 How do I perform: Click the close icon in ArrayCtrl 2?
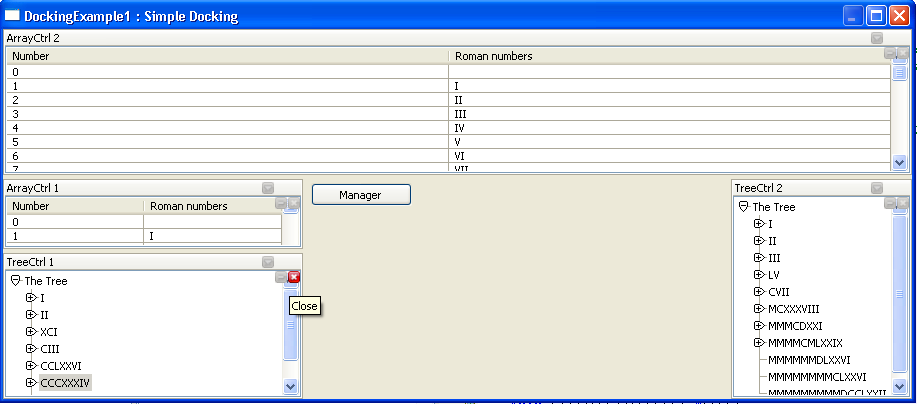pyautogui.click(x=903, y=53)
